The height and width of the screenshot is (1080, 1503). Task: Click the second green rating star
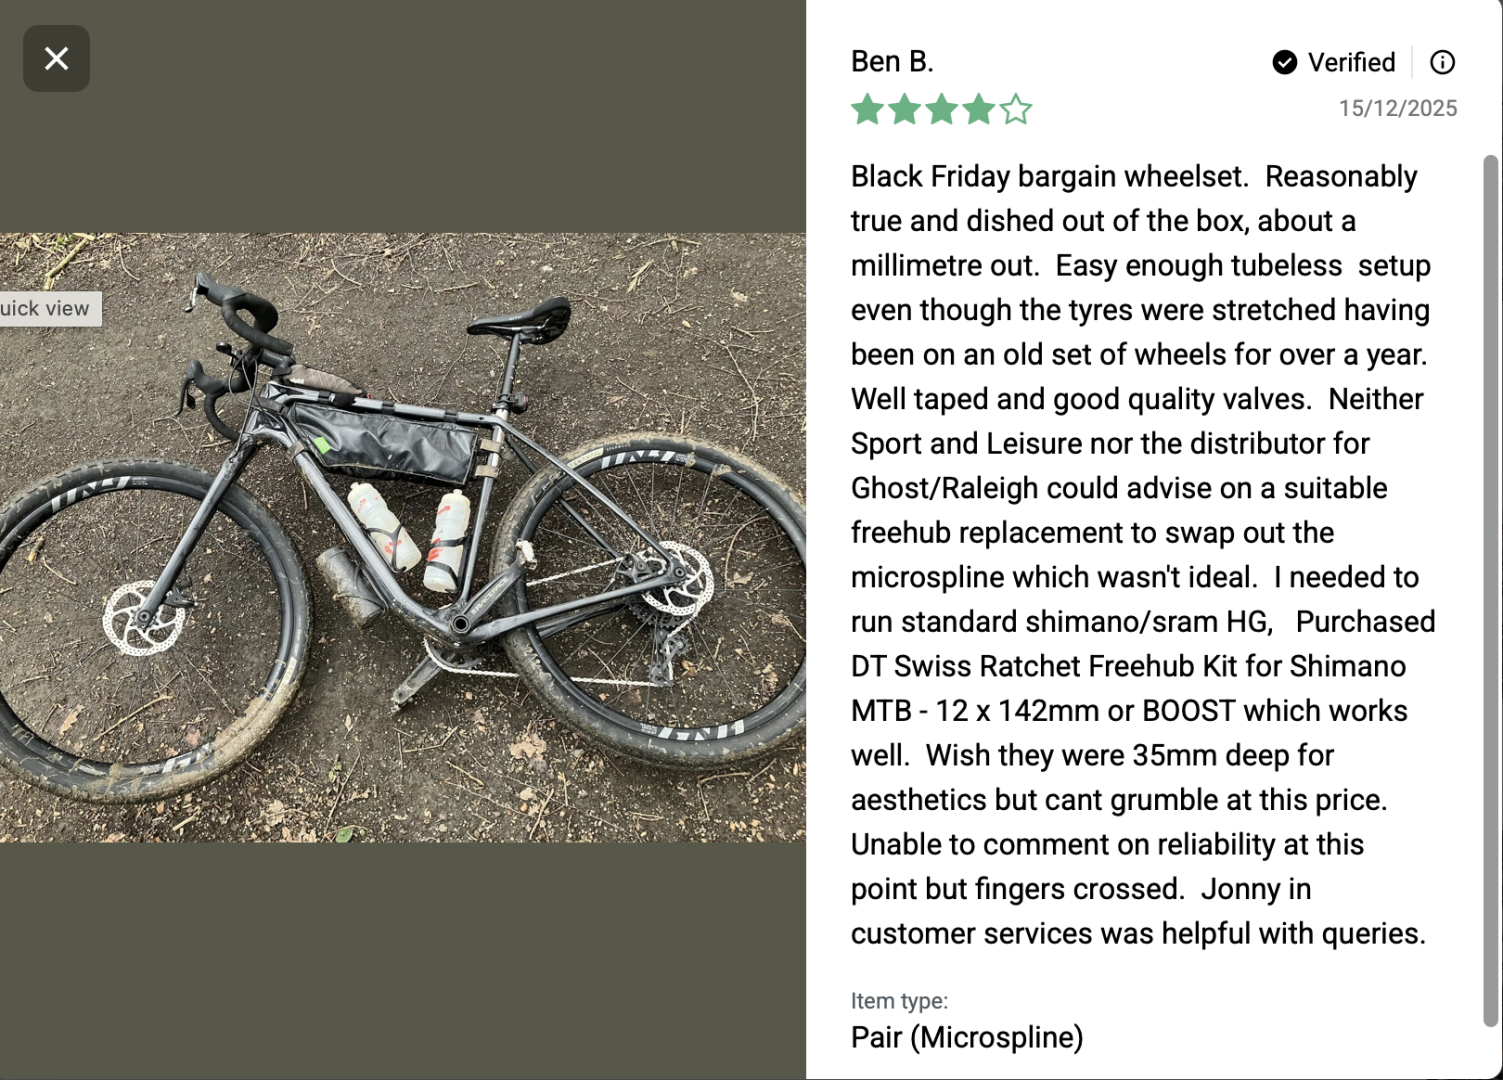905,109
